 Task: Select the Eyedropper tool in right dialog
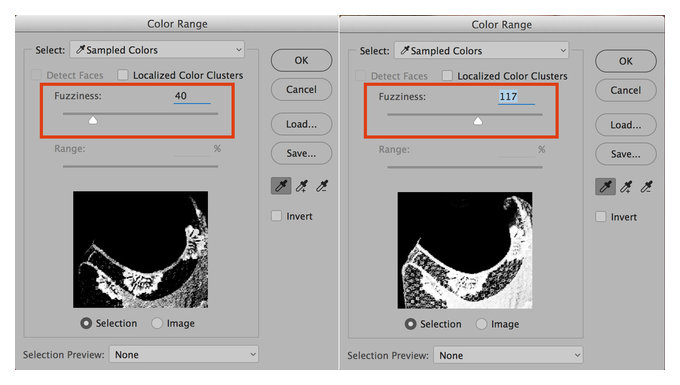click(605, 187)
